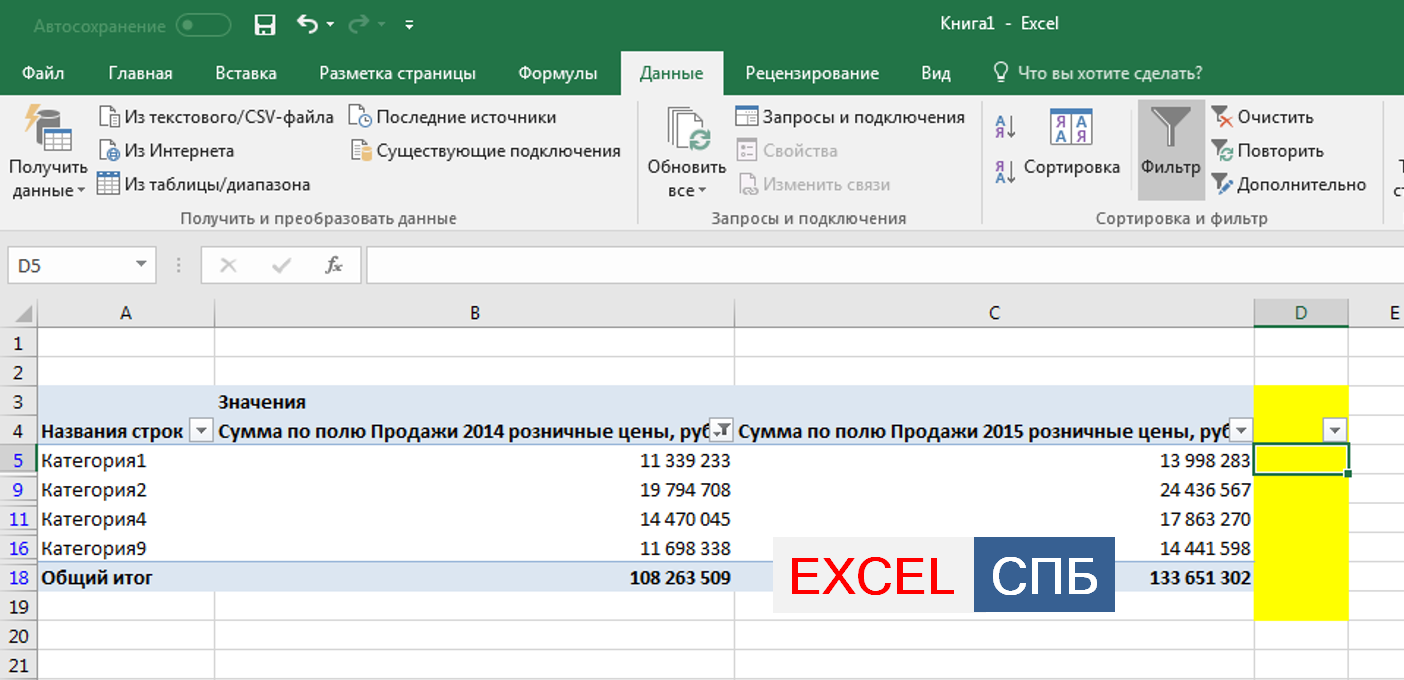The height and width of the screenshot is (680, 1404).
Task: Click the Save disk icon
Action: 265,24
